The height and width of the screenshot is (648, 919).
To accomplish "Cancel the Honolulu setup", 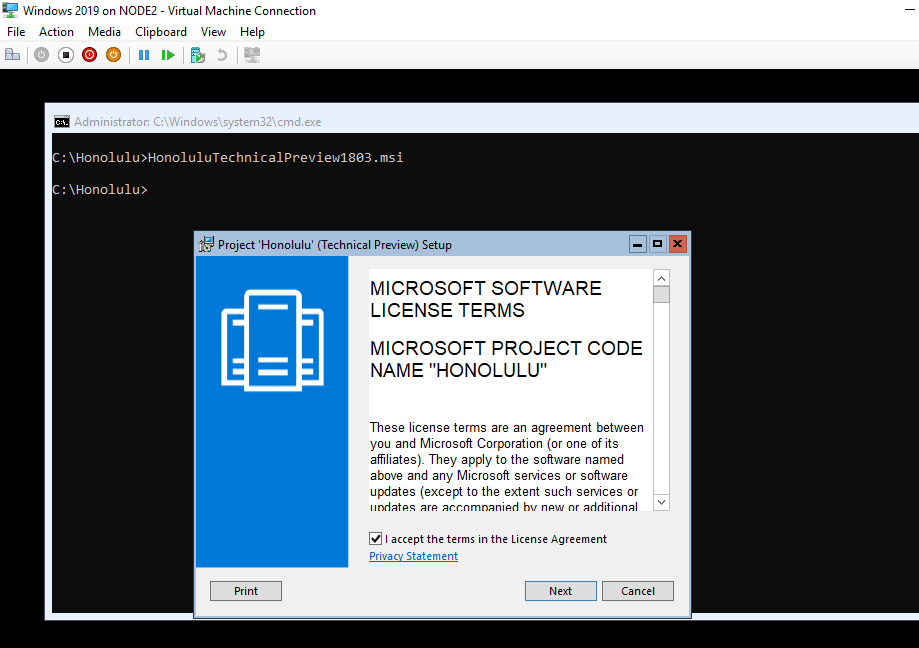I will [x=638, y=591].
